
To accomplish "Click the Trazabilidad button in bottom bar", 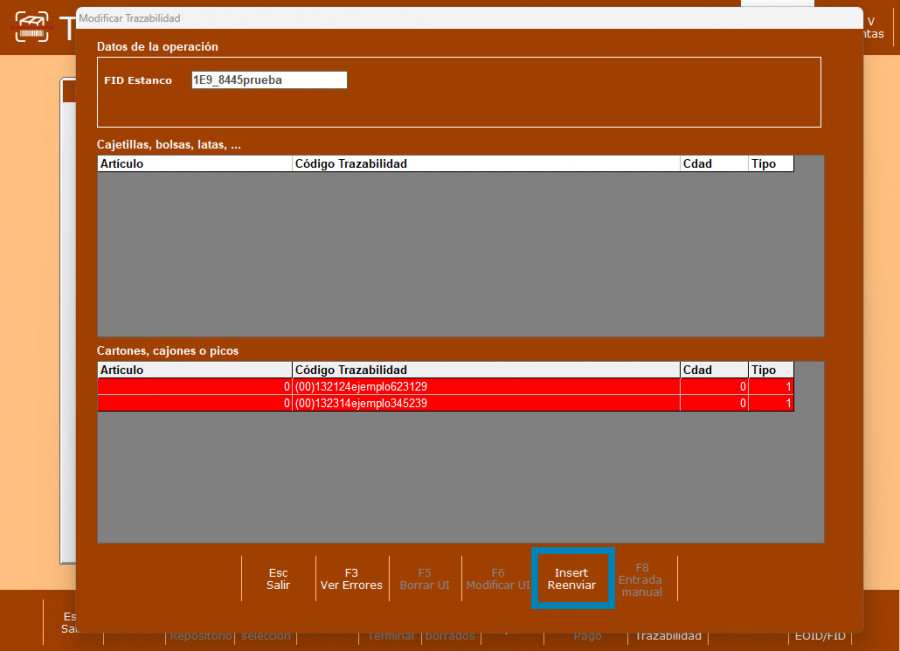I will (x=668, y=637).
